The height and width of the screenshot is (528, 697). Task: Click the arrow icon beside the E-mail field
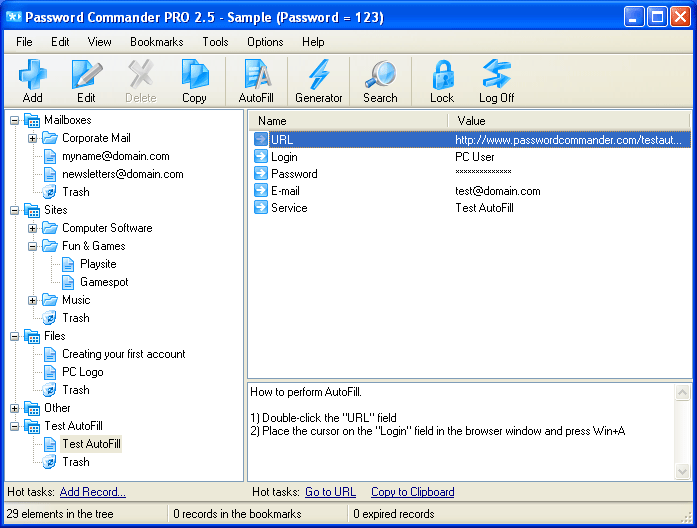tap(261, 191)
